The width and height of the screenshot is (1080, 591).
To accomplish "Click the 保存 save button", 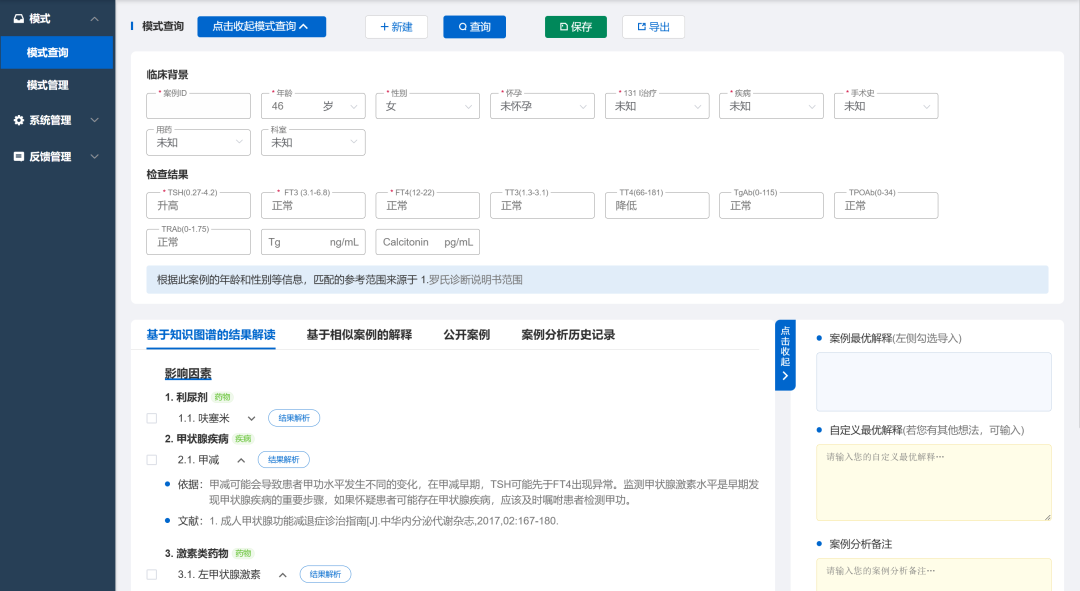I will point(576,27).
